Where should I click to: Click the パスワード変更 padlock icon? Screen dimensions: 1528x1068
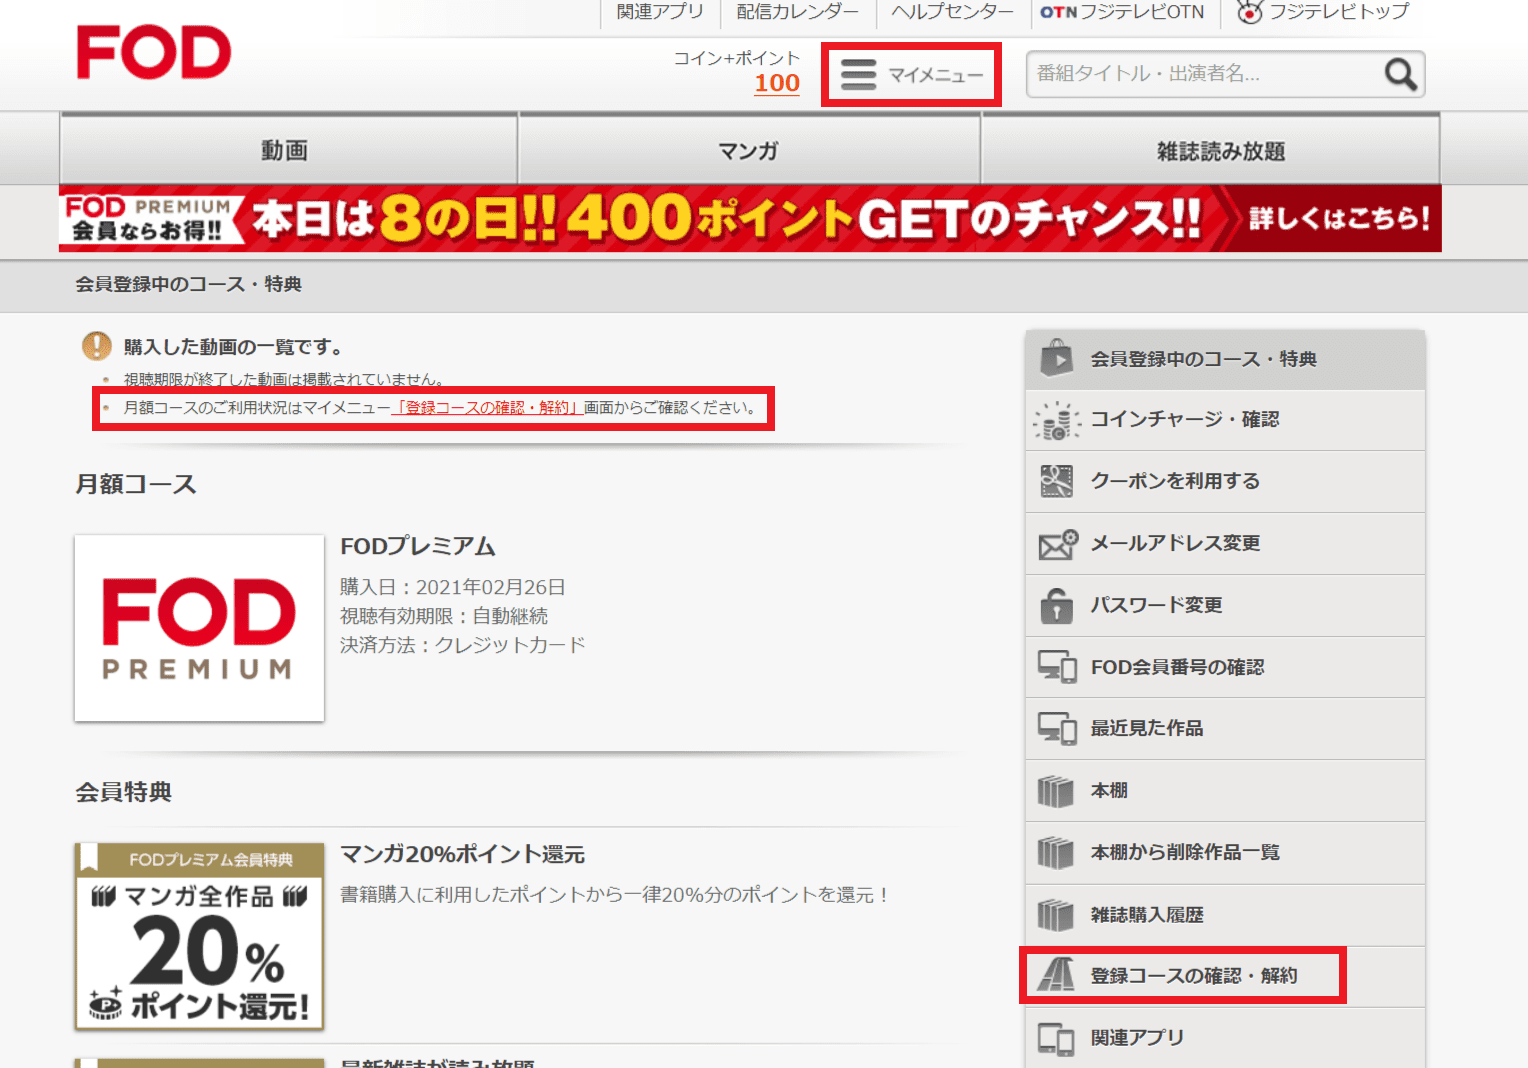coord(1056,605)
